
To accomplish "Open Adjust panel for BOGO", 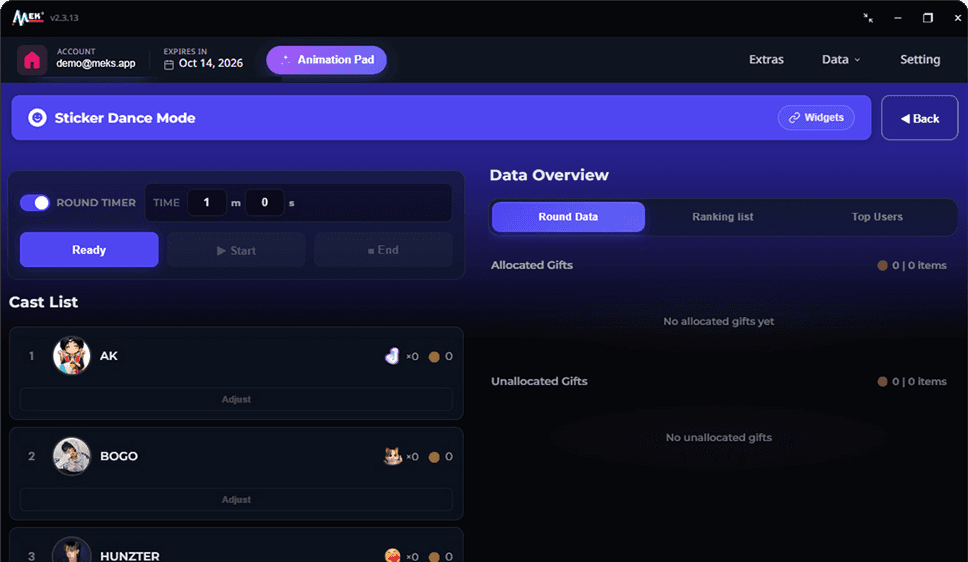I will (236, 499).
